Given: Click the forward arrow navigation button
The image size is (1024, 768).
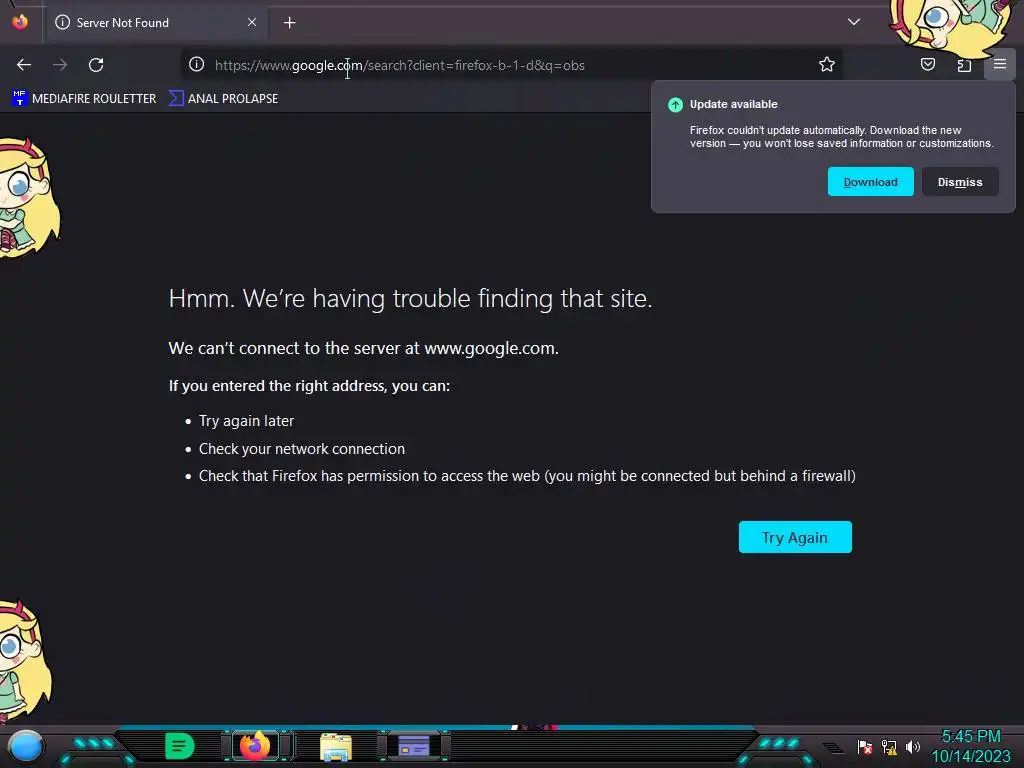Looking at the screenshot, I should coord(60,65).
